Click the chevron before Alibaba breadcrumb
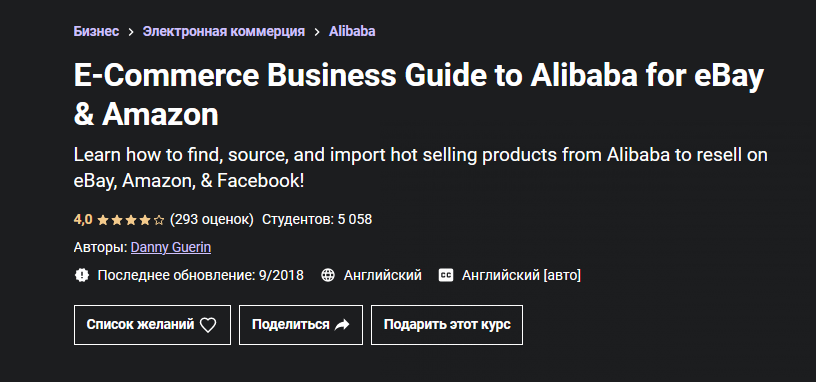 coord(317,32)
